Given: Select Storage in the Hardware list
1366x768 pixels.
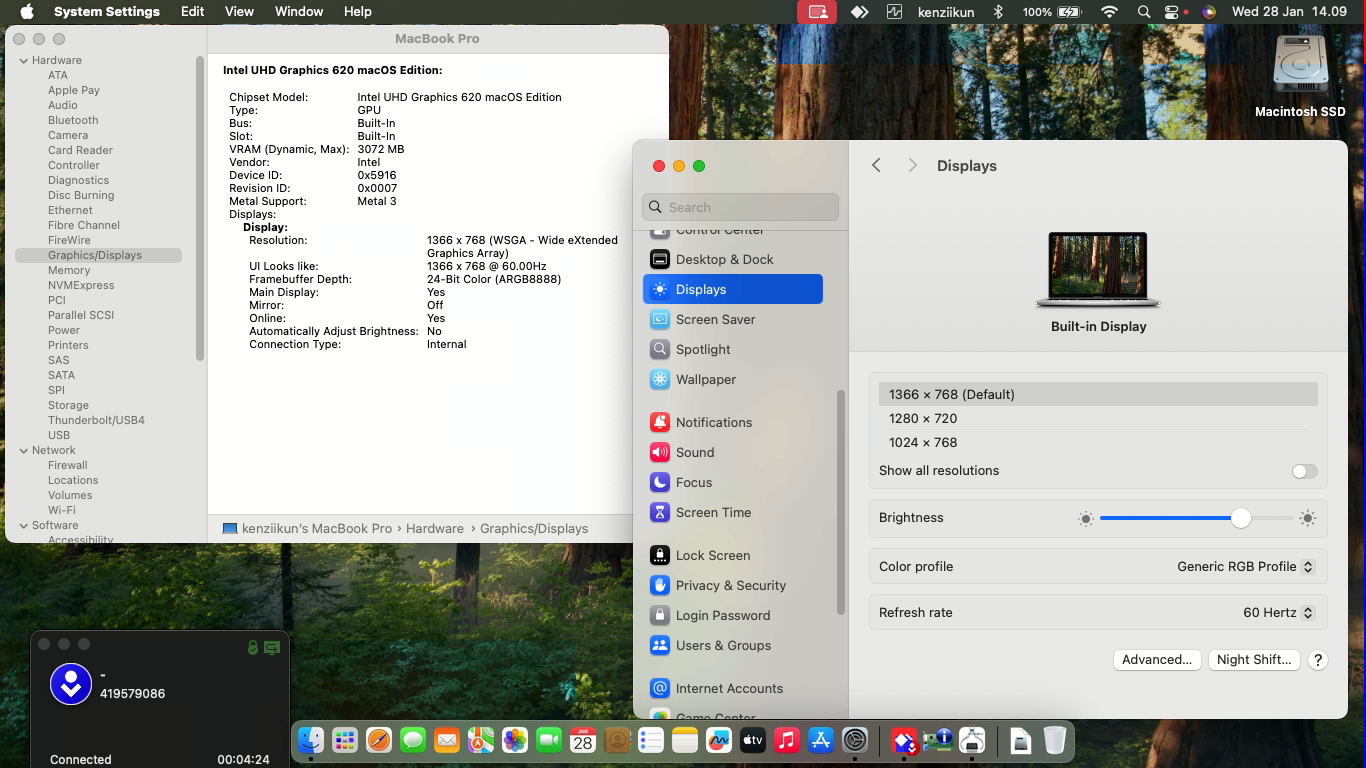Looking at the screenshot, I should (x=68, y=405).
